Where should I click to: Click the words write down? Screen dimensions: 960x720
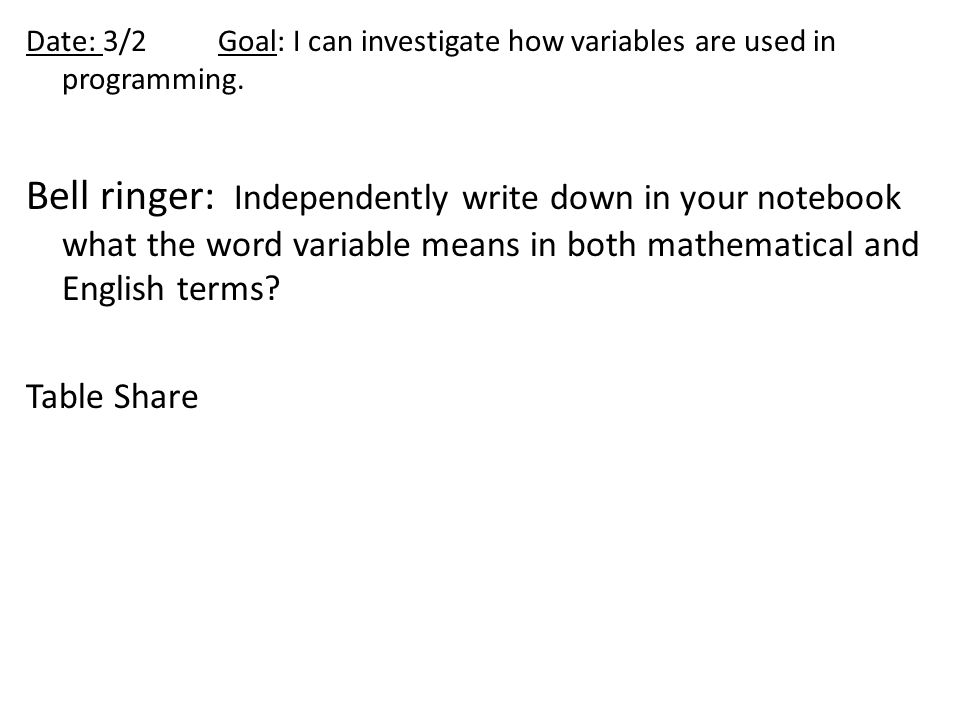click(547, 198)
